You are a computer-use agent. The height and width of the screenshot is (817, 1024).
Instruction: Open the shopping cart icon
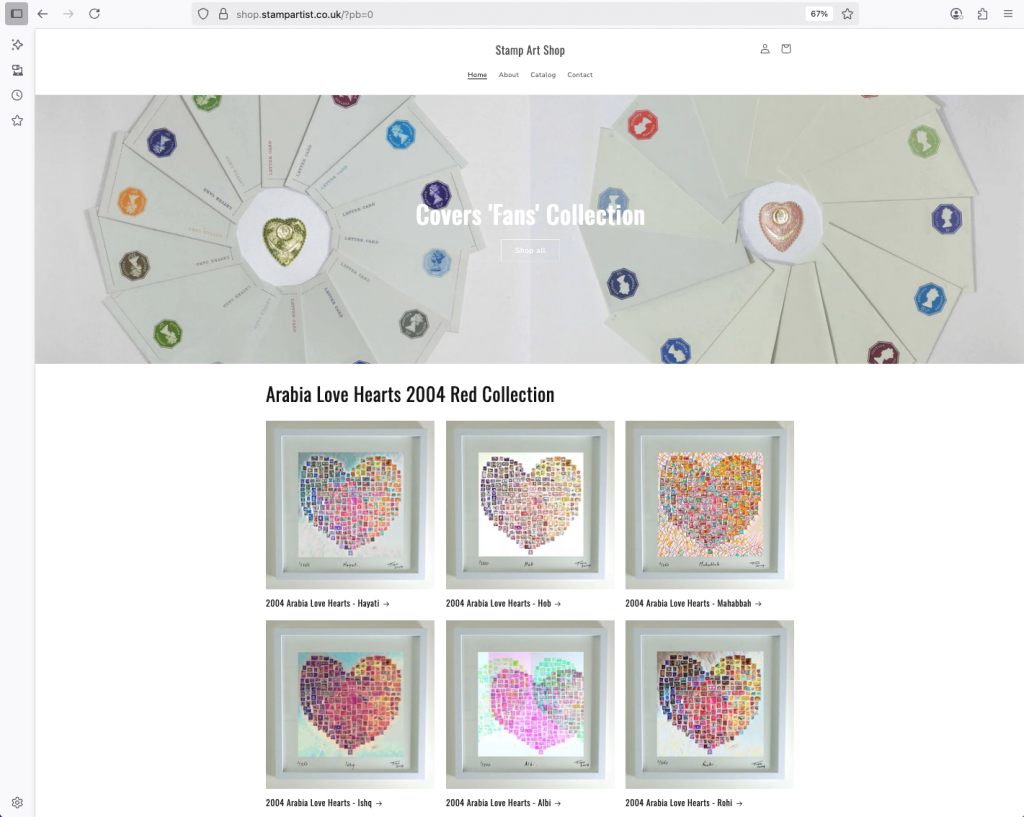point(786,49)
